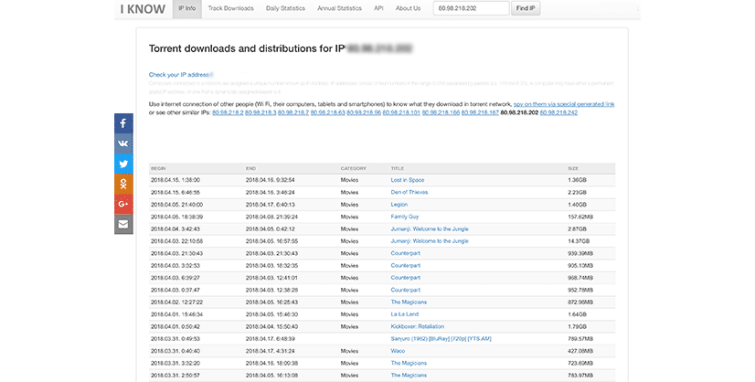Select the 427.08MB size cell
The height and width of the screenshot is (382, 755).
580,351
